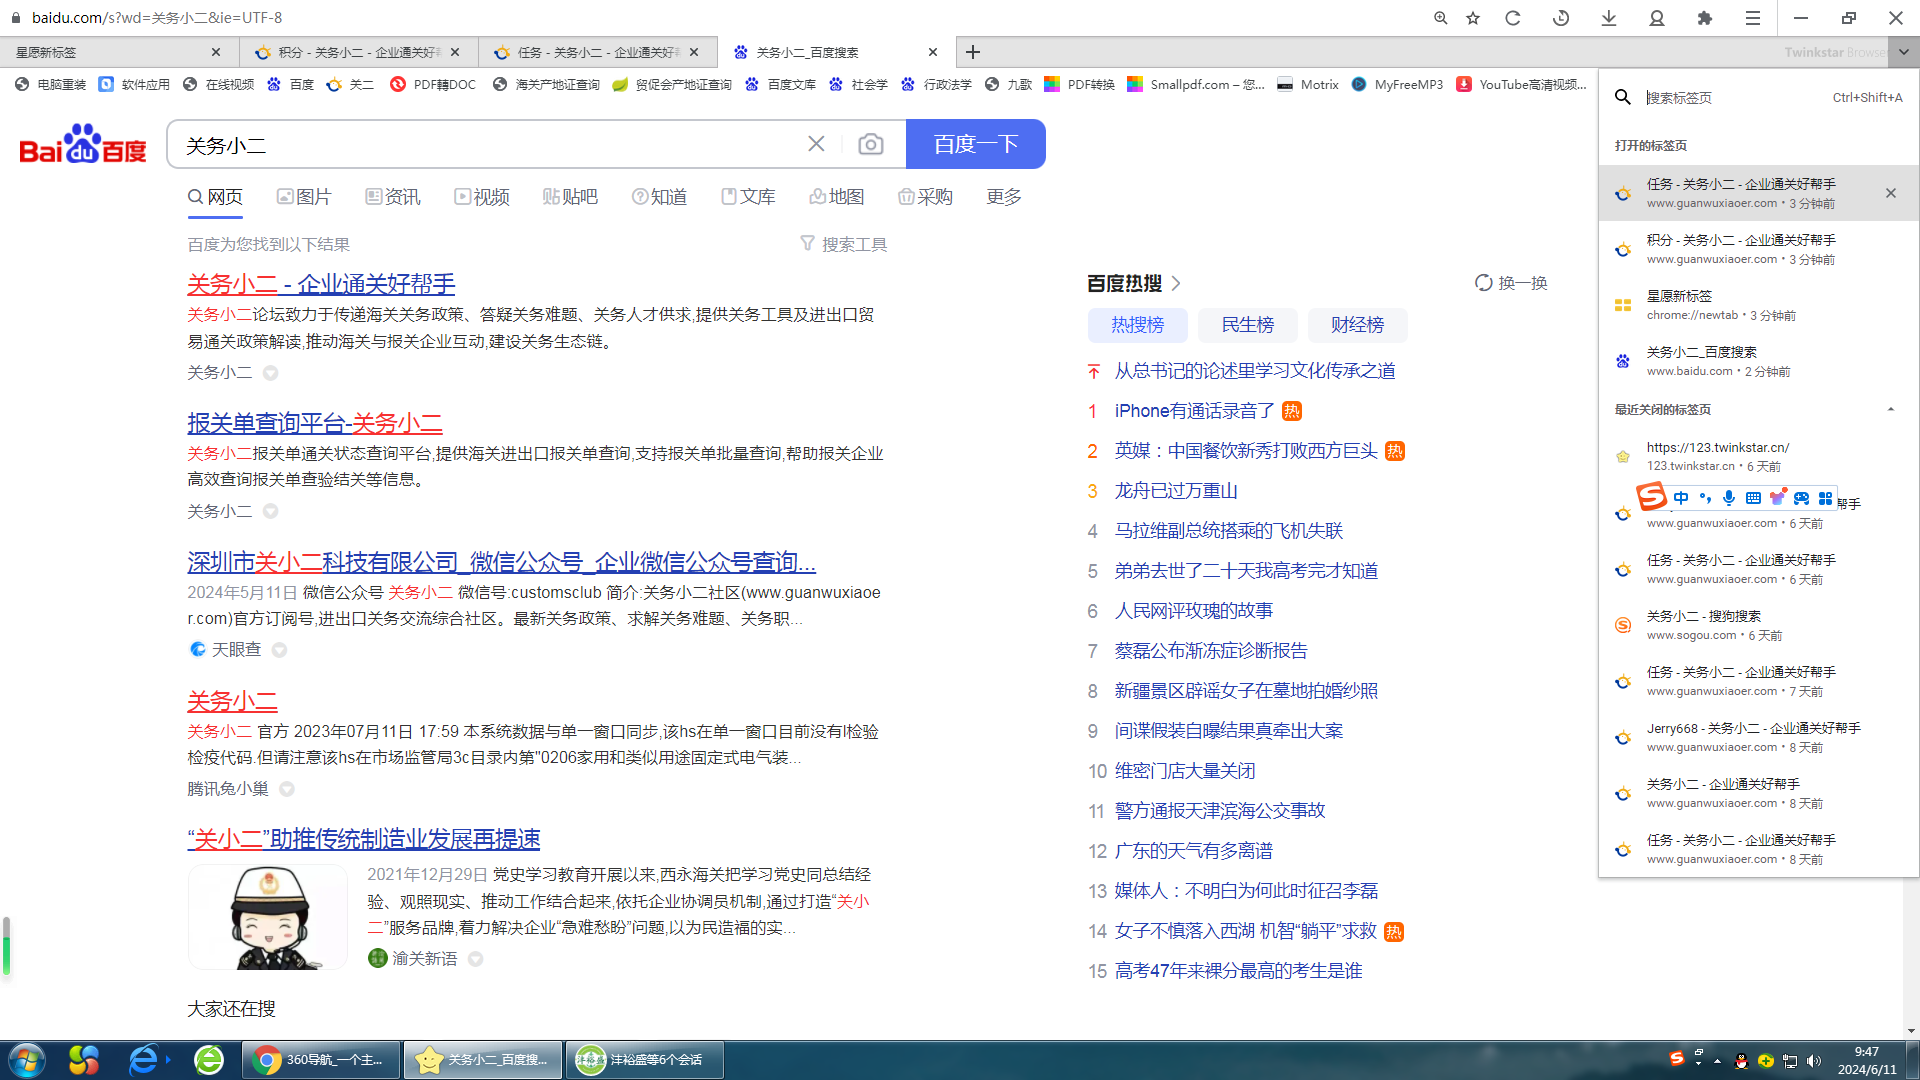
Task: Click Sogou IME microphone voice input icon
Action: (x=1729, y=498)
